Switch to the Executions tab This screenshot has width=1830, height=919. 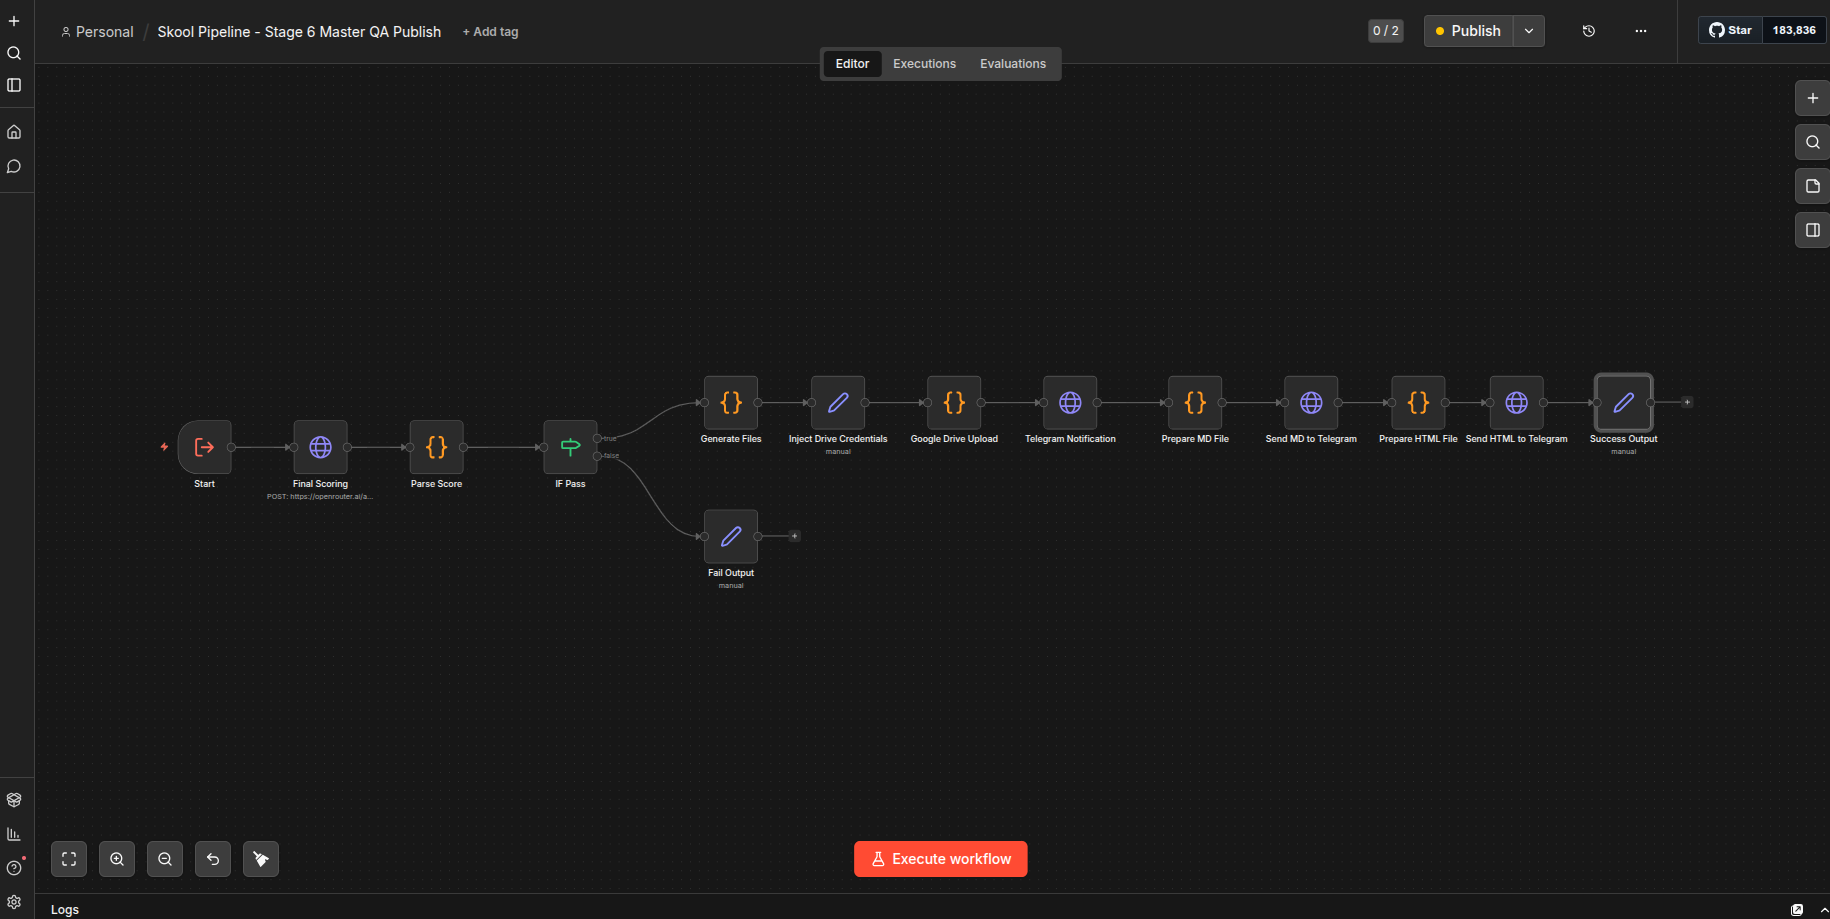pos(923,63)
